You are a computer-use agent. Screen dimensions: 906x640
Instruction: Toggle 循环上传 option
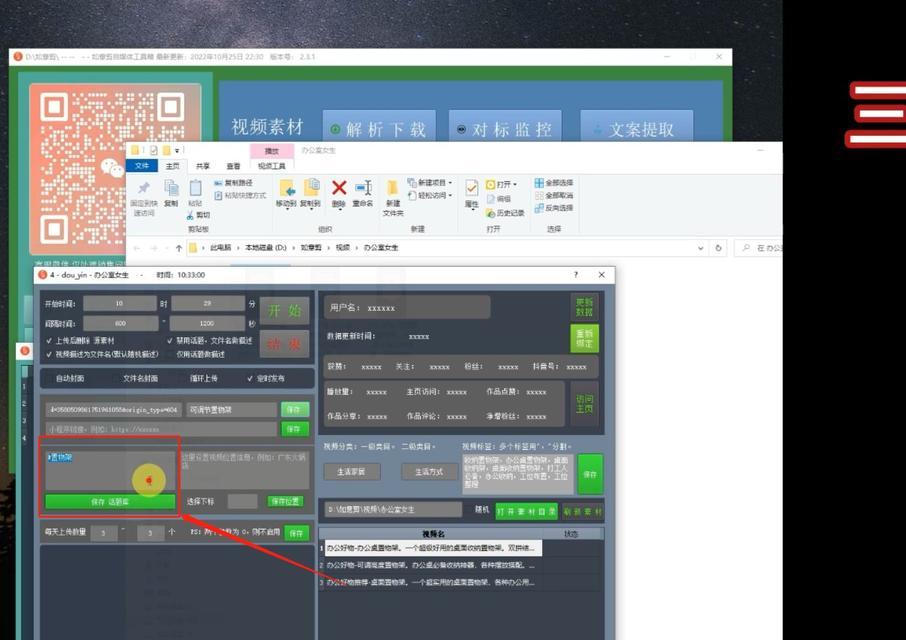pos(203,378)
